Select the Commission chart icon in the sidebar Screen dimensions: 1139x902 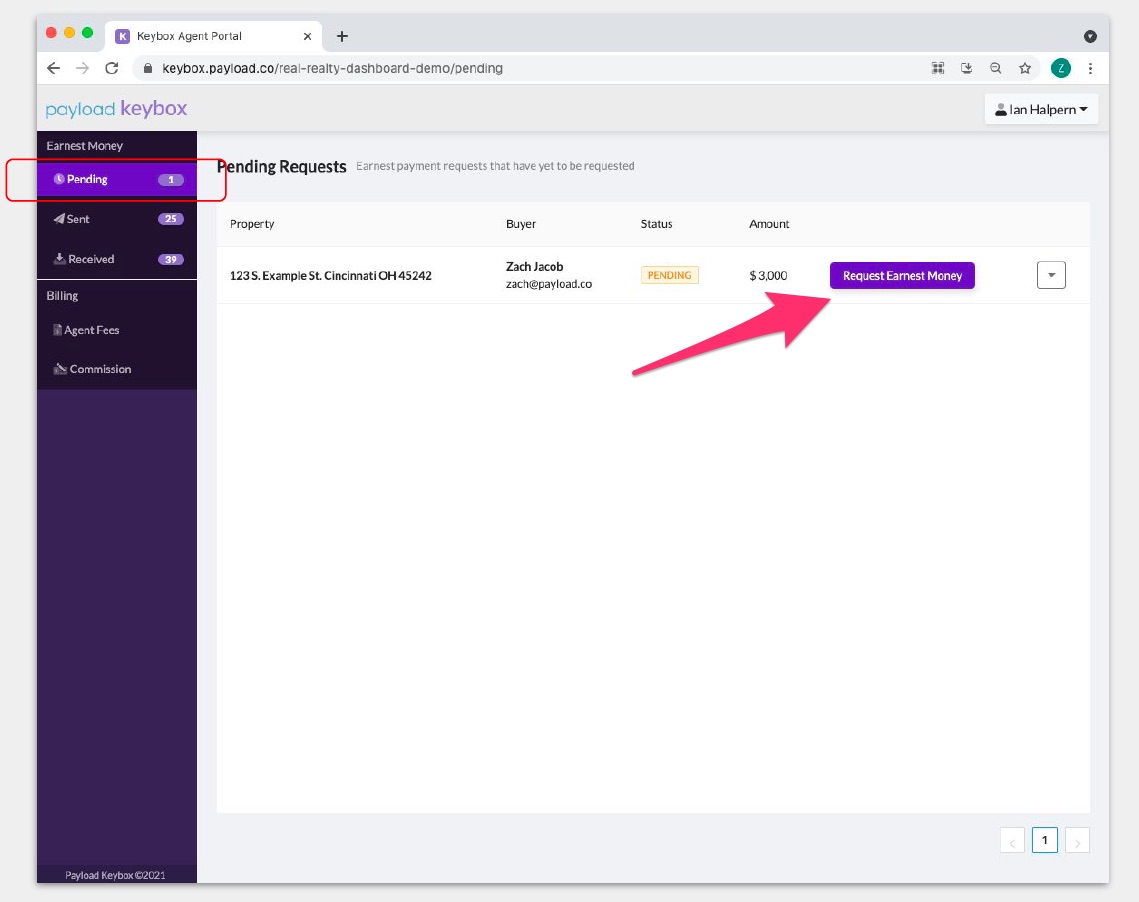coord(59,368)
